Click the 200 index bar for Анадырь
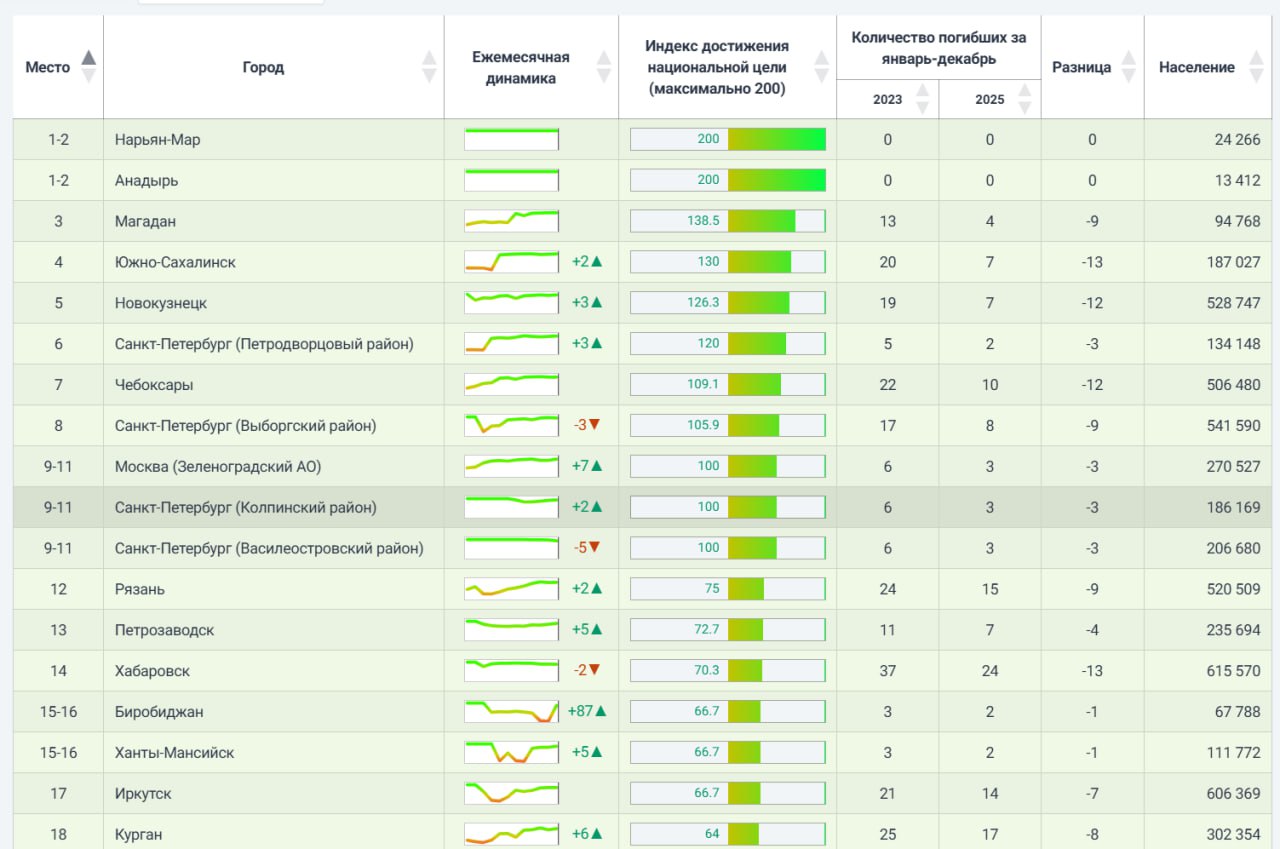 (727, 180)
